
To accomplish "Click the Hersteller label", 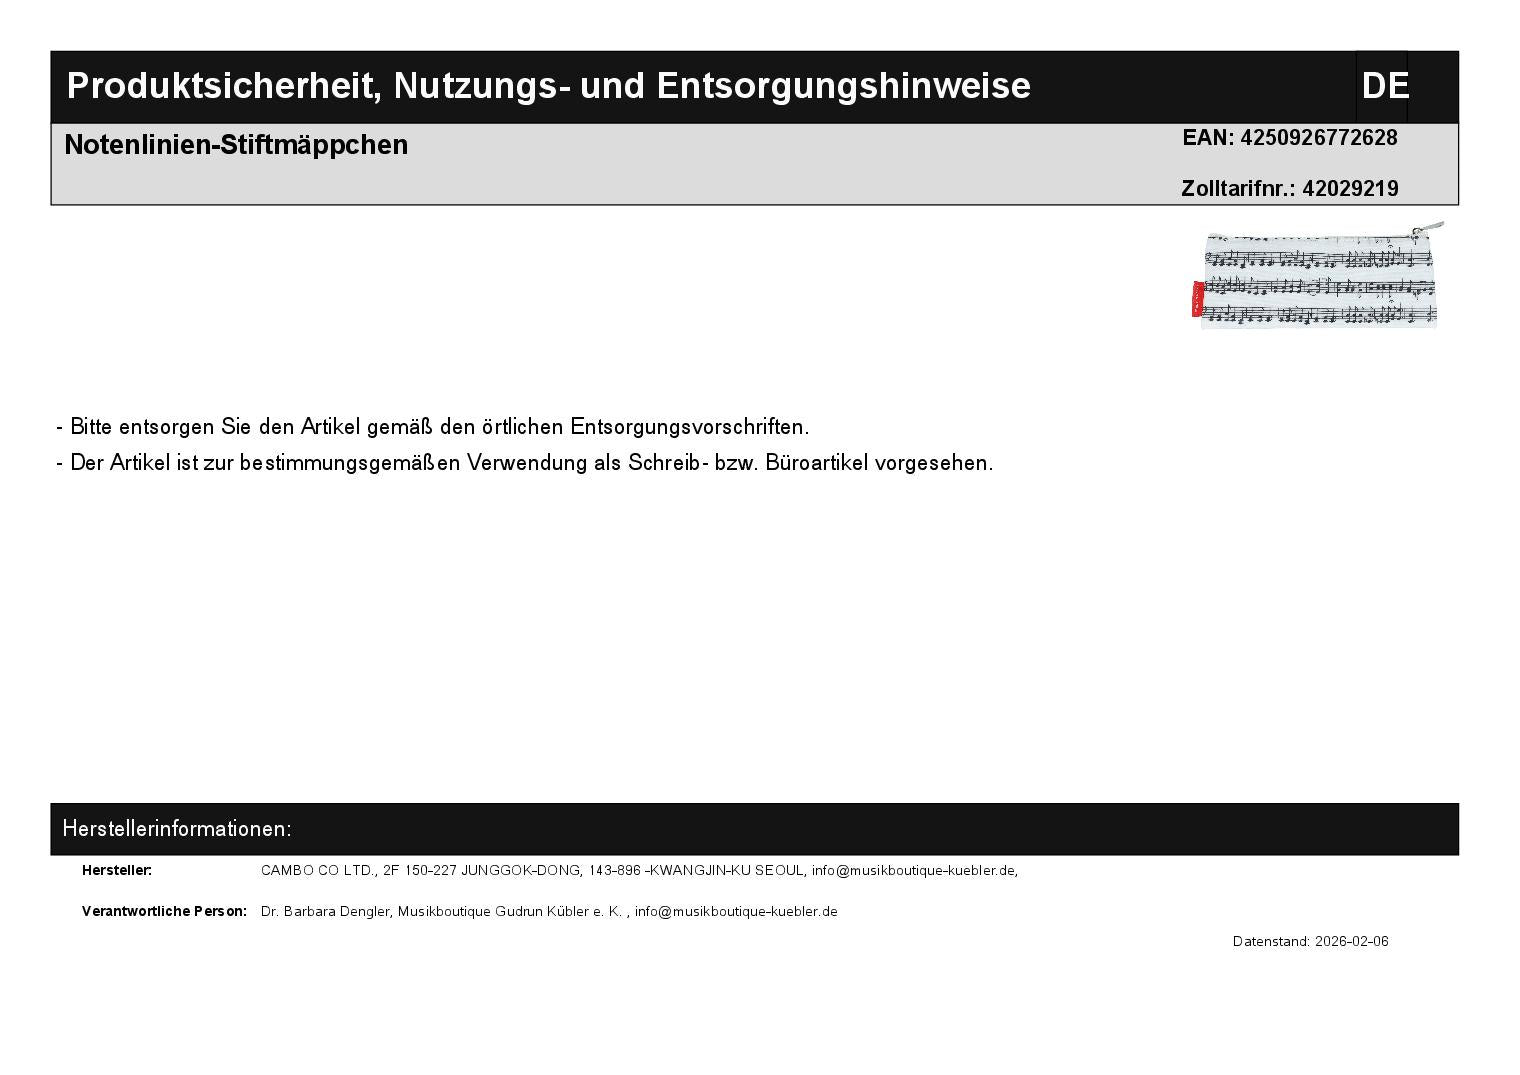I will tap(117, 870).
